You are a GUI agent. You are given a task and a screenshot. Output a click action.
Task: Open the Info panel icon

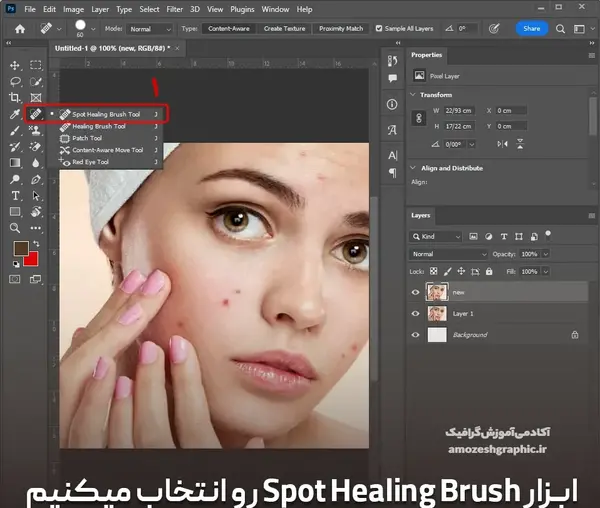(x=392, y=104)
